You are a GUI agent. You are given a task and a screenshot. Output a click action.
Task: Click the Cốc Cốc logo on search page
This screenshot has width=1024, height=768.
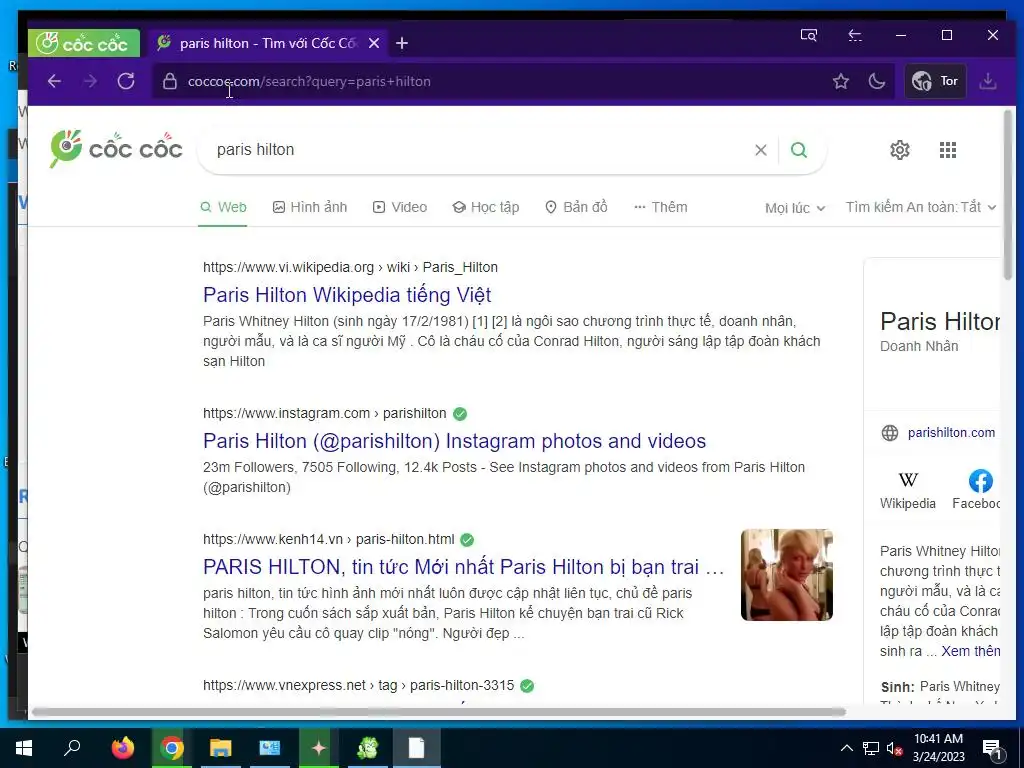point(116,149)
